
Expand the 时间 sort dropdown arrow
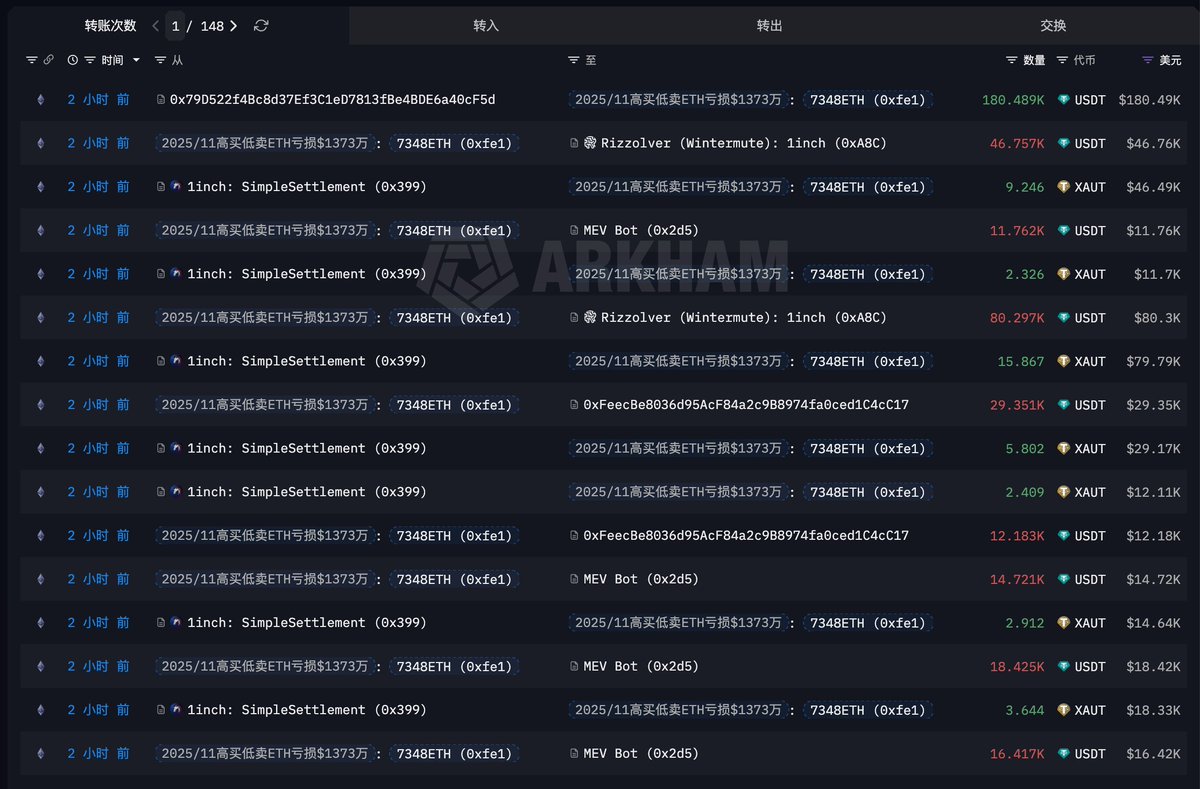coord(136,60)
